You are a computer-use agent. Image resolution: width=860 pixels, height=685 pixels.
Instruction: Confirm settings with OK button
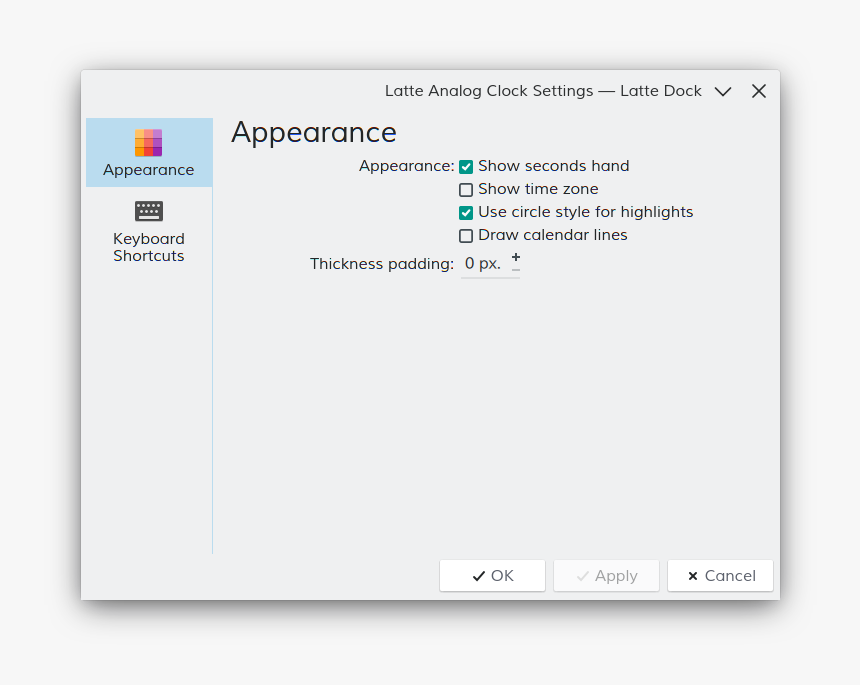pos(492,576)
